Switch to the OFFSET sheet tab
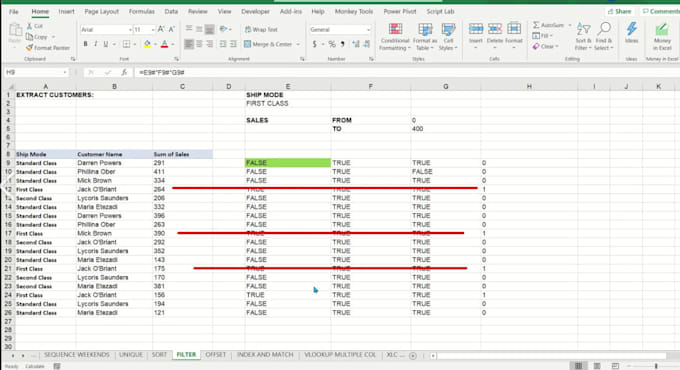This screenshot has width=680, height=370. coord(216,355)
